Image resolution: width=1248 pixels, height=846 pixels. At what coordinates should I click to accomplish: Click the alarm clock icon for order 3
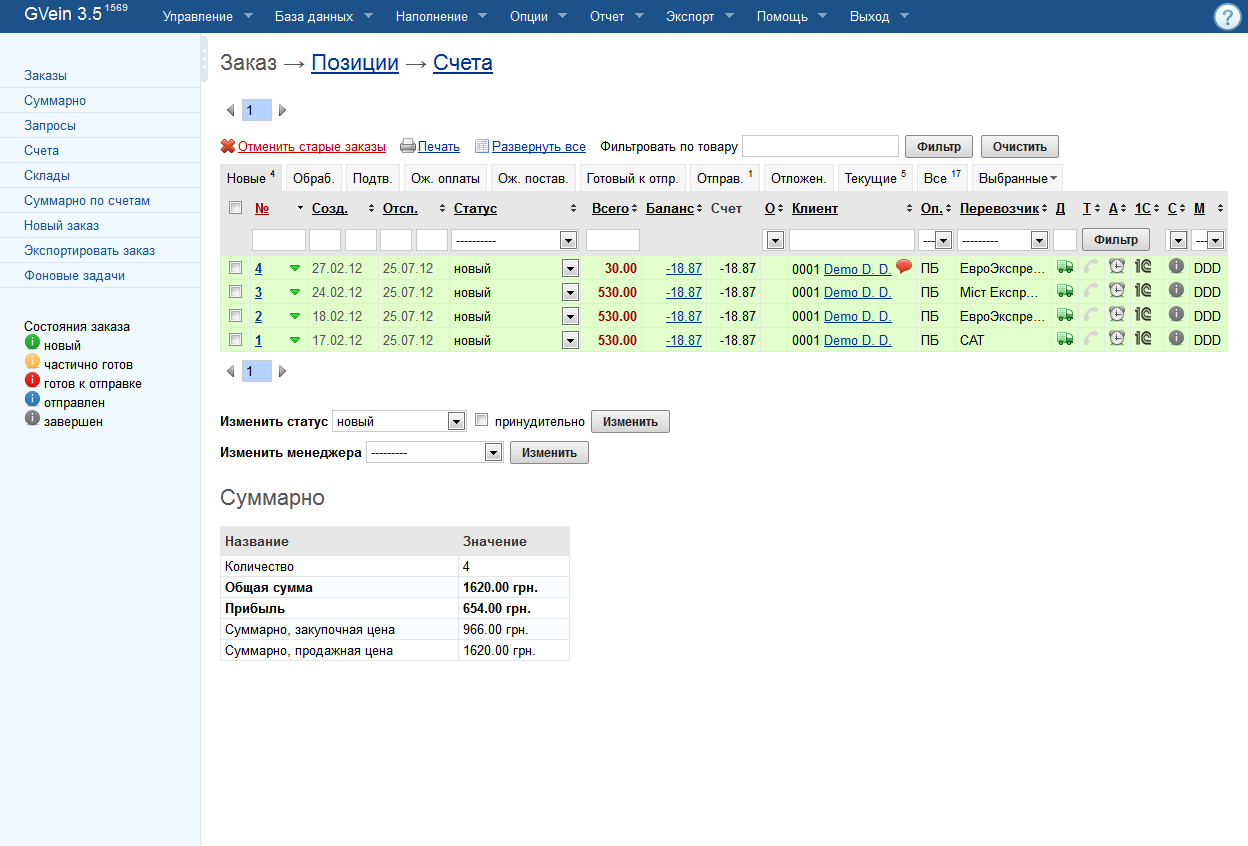pos(1117,292)
